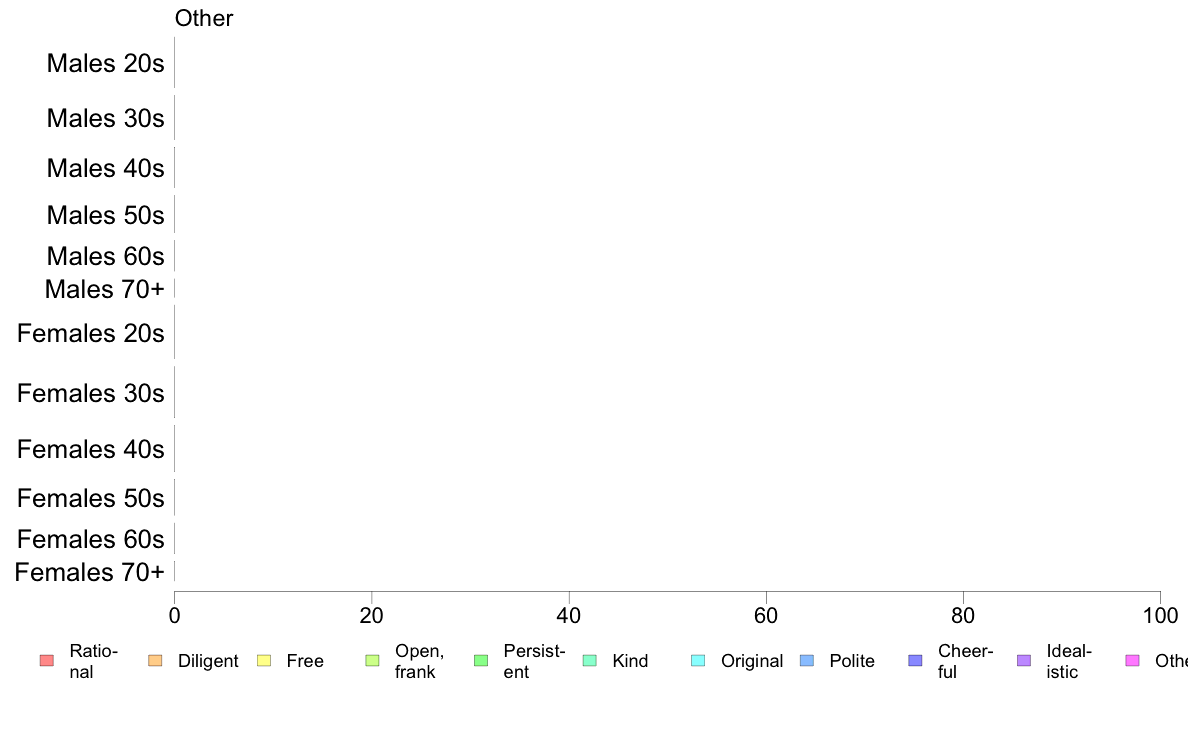Image resolution: width=1188 pixels, height=736 pixels.
Task: Select the Females 30s row label
Action: 91,393
